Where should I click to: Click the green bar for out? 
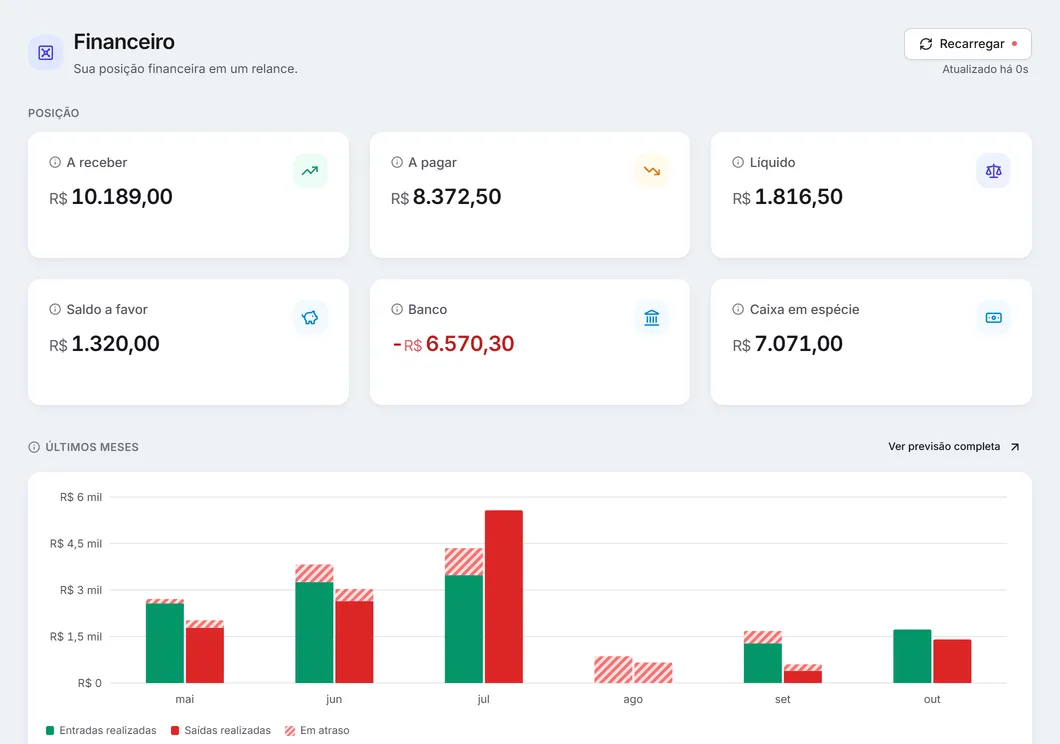coord(912,656)
